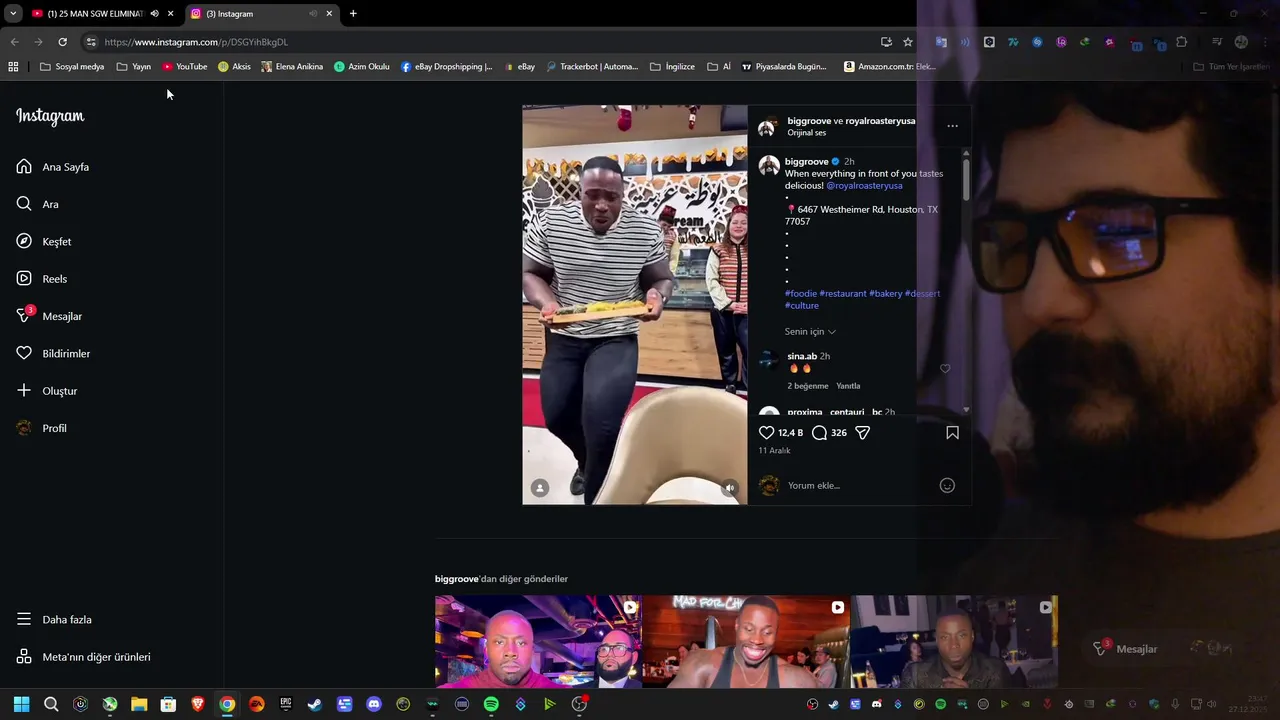Screen dimensions: 1280x720
Task: Open the #bakery hashtag
Action: tap(886, 294)
